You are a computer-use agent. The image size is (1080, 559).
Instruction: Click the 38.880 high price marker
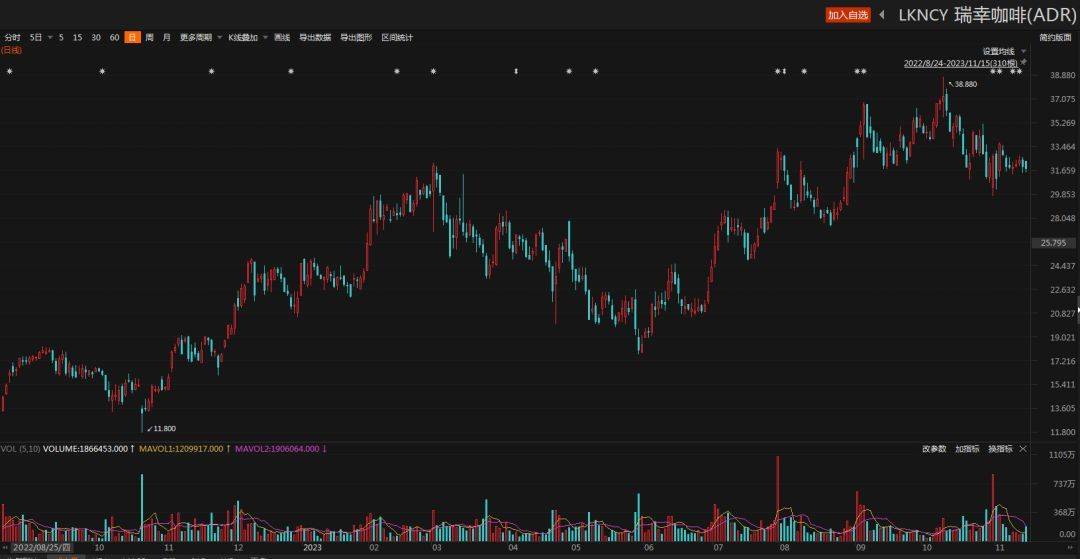coord(964,84)
